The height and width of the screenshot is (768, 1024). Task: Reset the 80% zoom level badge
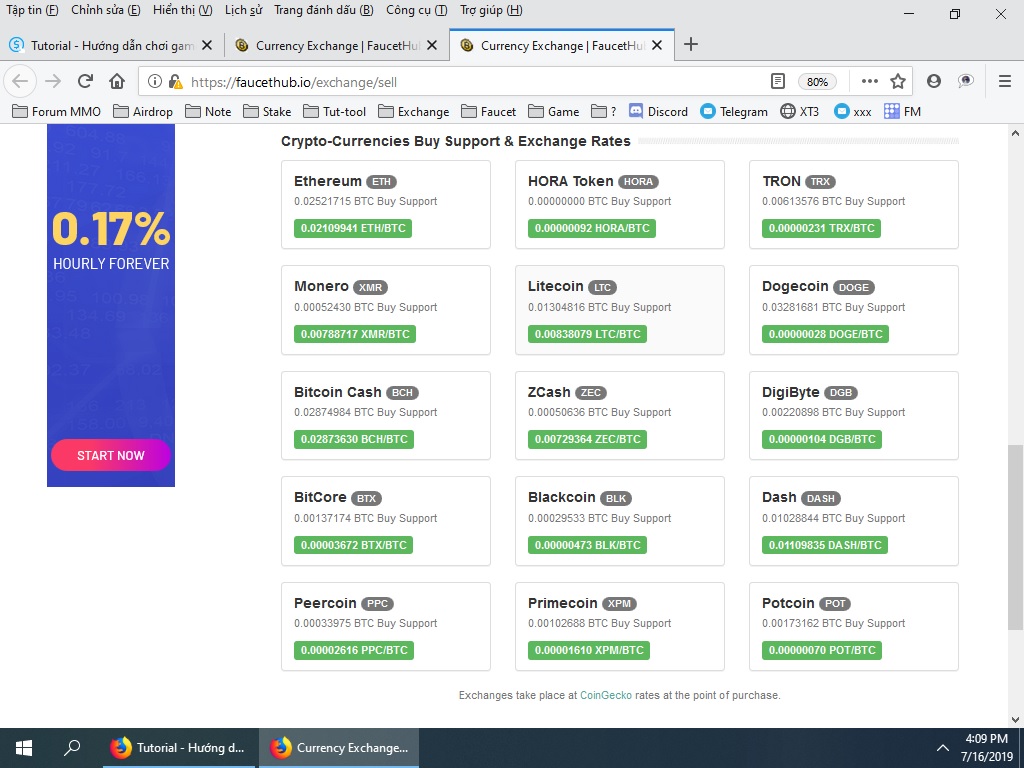tap(817, 82)
